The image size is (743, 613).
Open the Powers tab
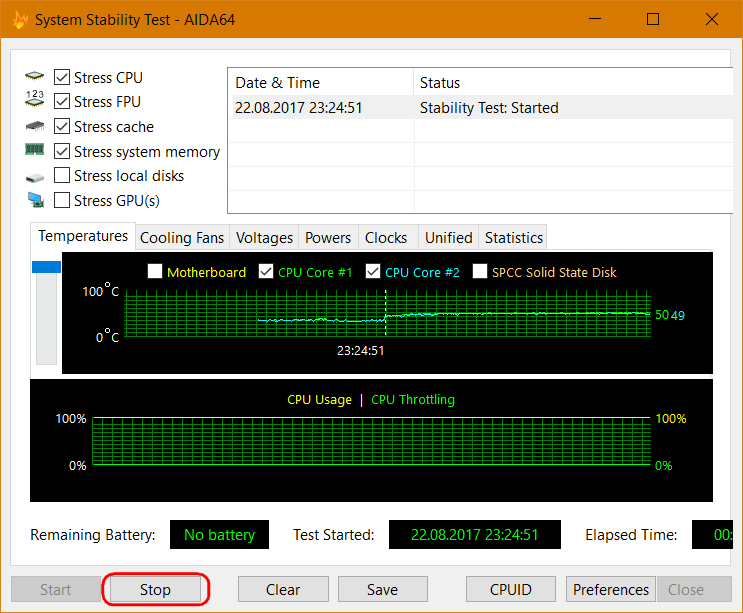tap(328, 237)
